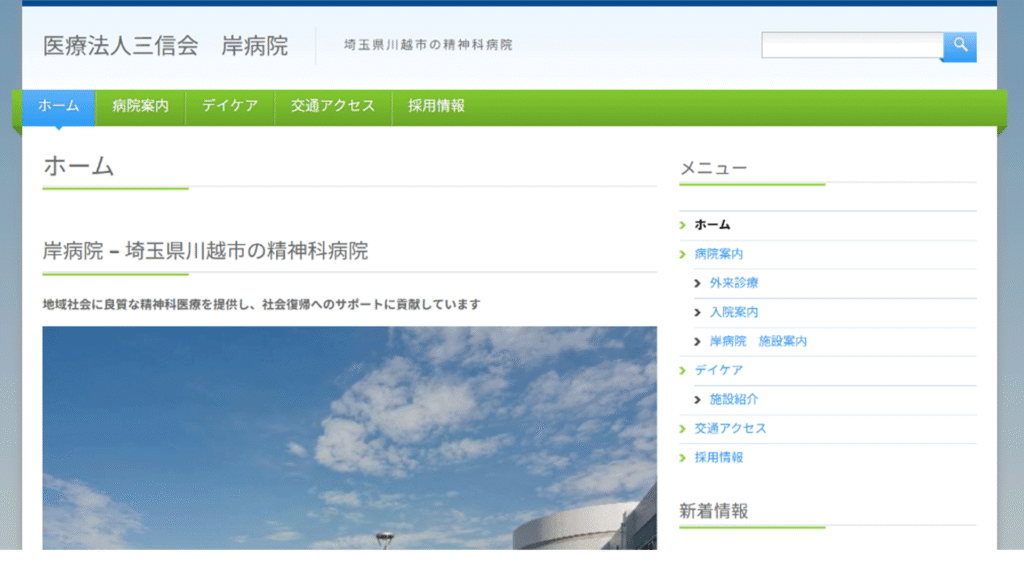Image resolution: width=1024 pixels, height=576 pixels.
Task: Click the sky photo of the hospital
Action: tap(349, 438)
